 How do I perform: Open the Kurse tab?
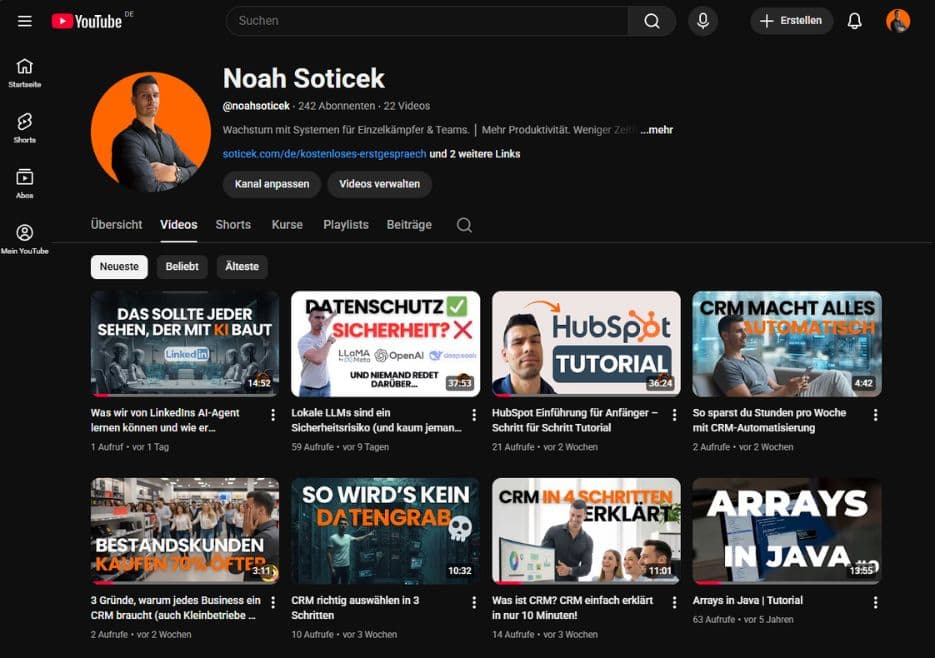pyautogui.click(x=287, y=225)
